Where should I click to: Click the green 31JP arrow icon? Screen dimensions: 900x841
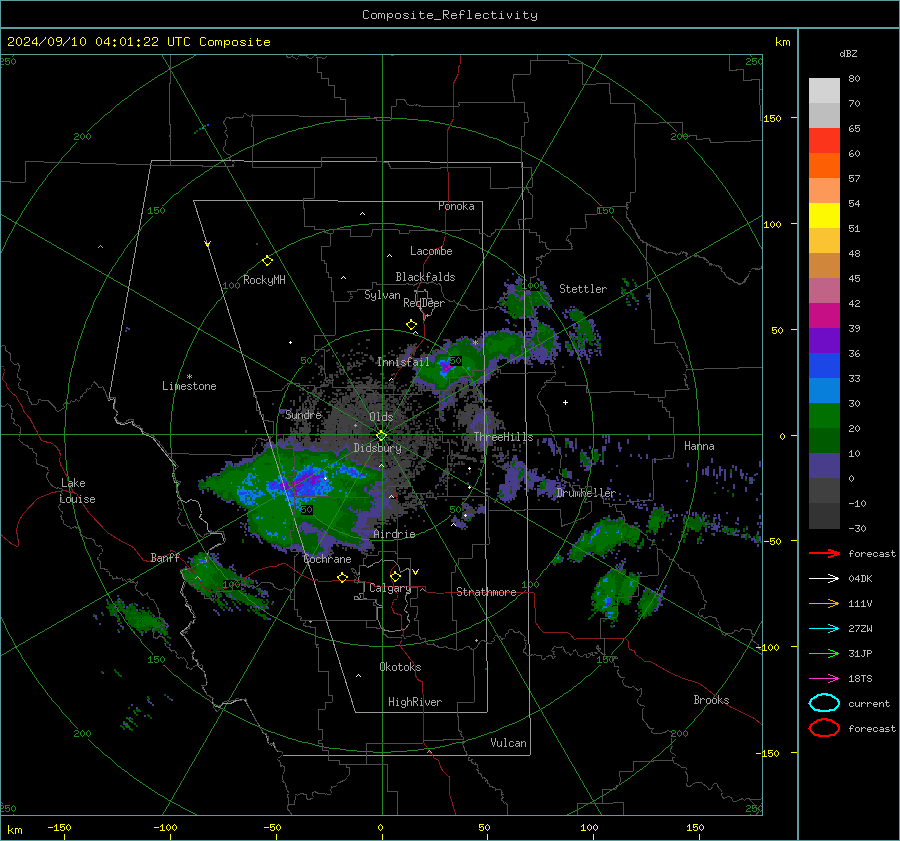824,653
